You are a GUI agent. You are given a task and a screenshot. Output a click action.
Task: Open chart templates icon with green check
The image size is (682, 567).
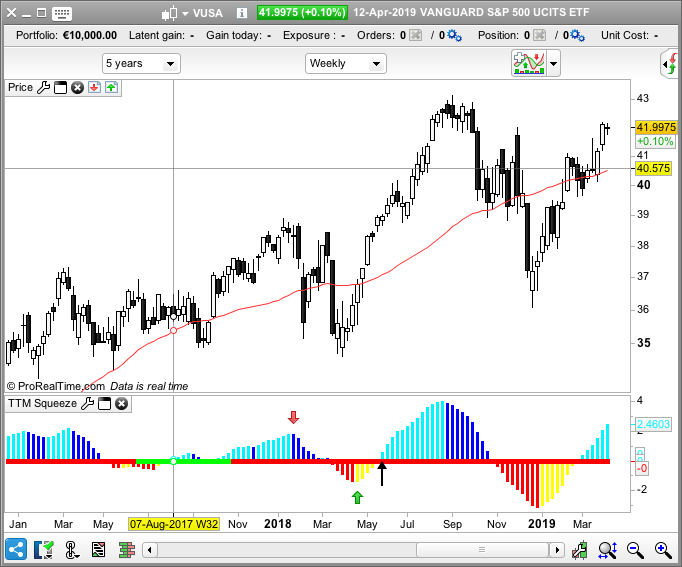coord(43,550)
